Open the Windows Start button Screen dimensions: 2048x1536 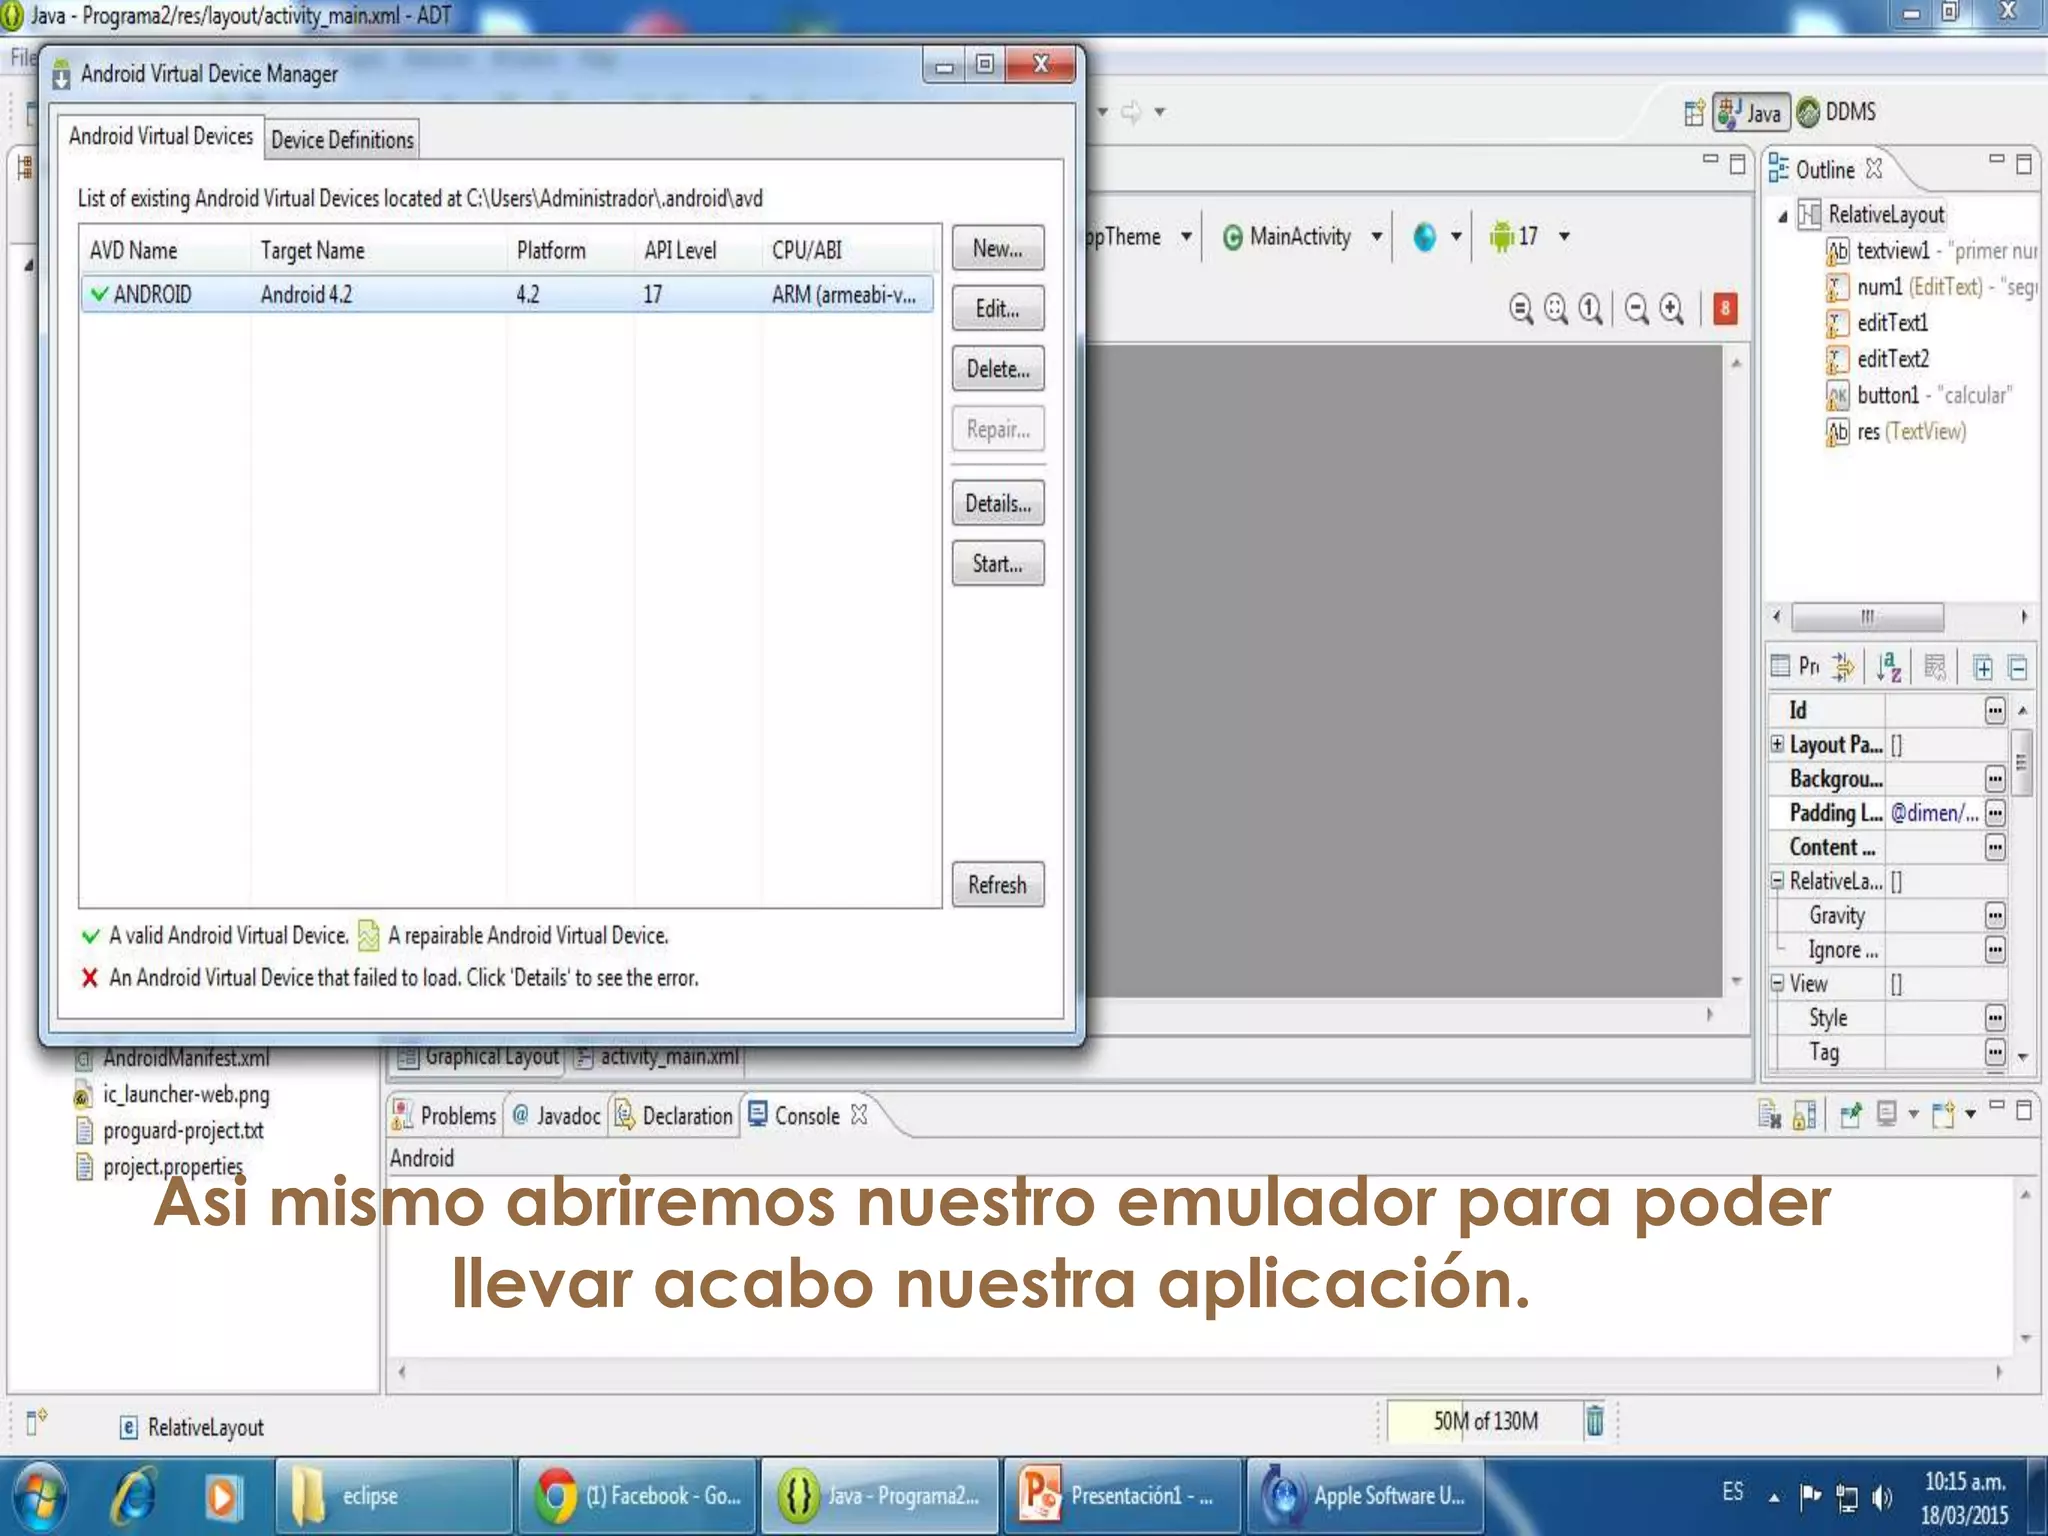pyautogui.click(x=40, y=1496)
